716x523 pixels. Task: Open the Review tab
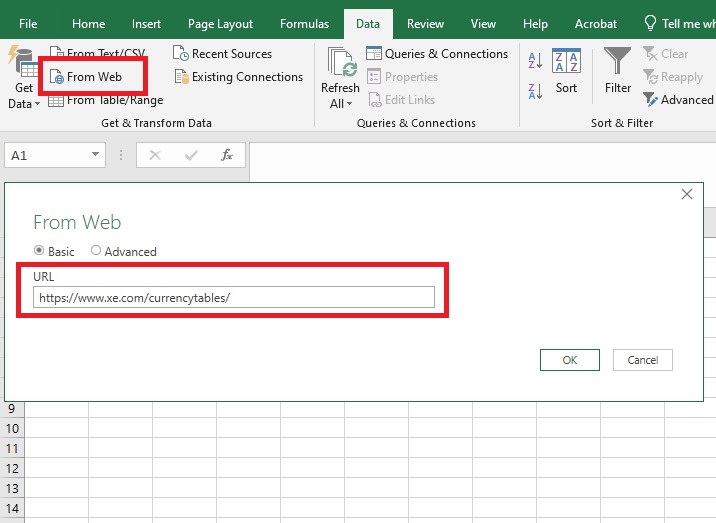425,24
